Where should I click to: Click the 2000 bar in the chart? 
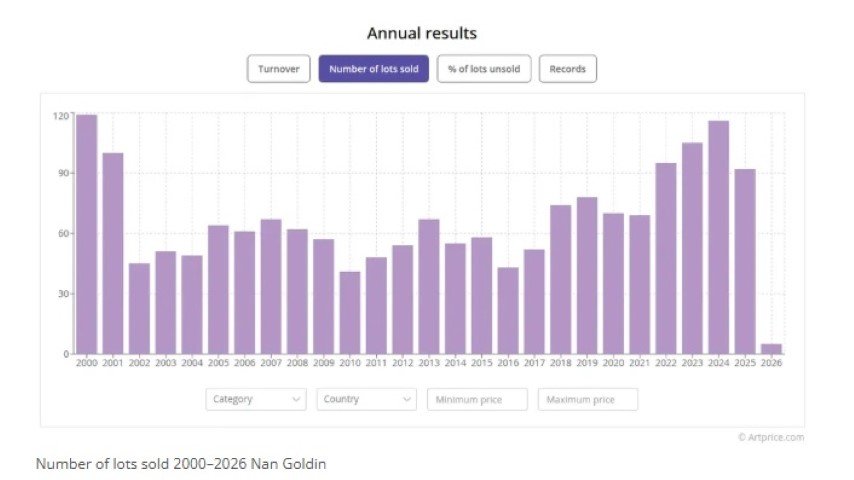87,235
